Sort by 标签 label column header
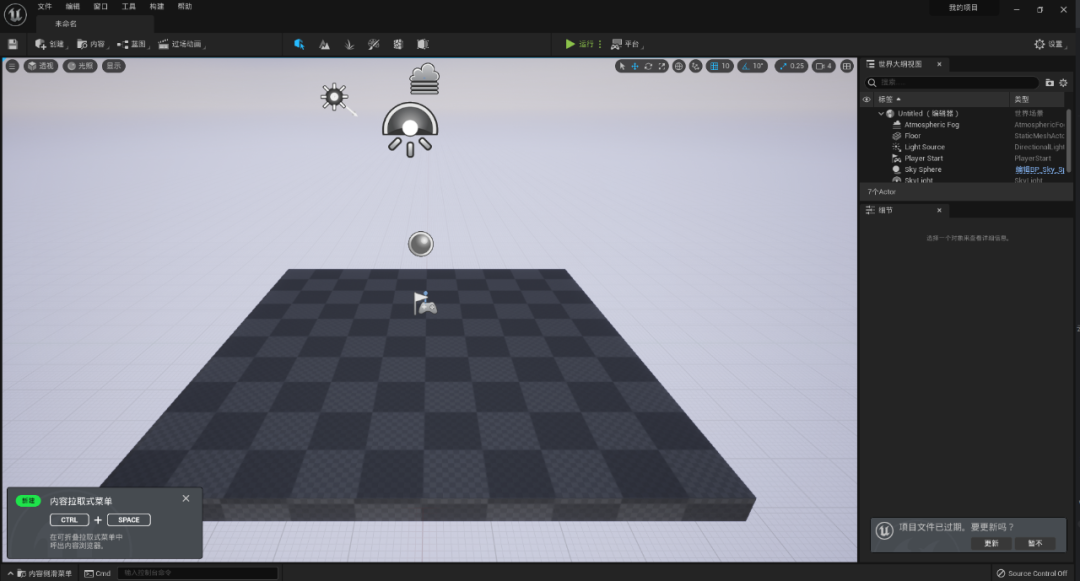The width and height of the screenshot is (1080, 581). coord(941,99)
